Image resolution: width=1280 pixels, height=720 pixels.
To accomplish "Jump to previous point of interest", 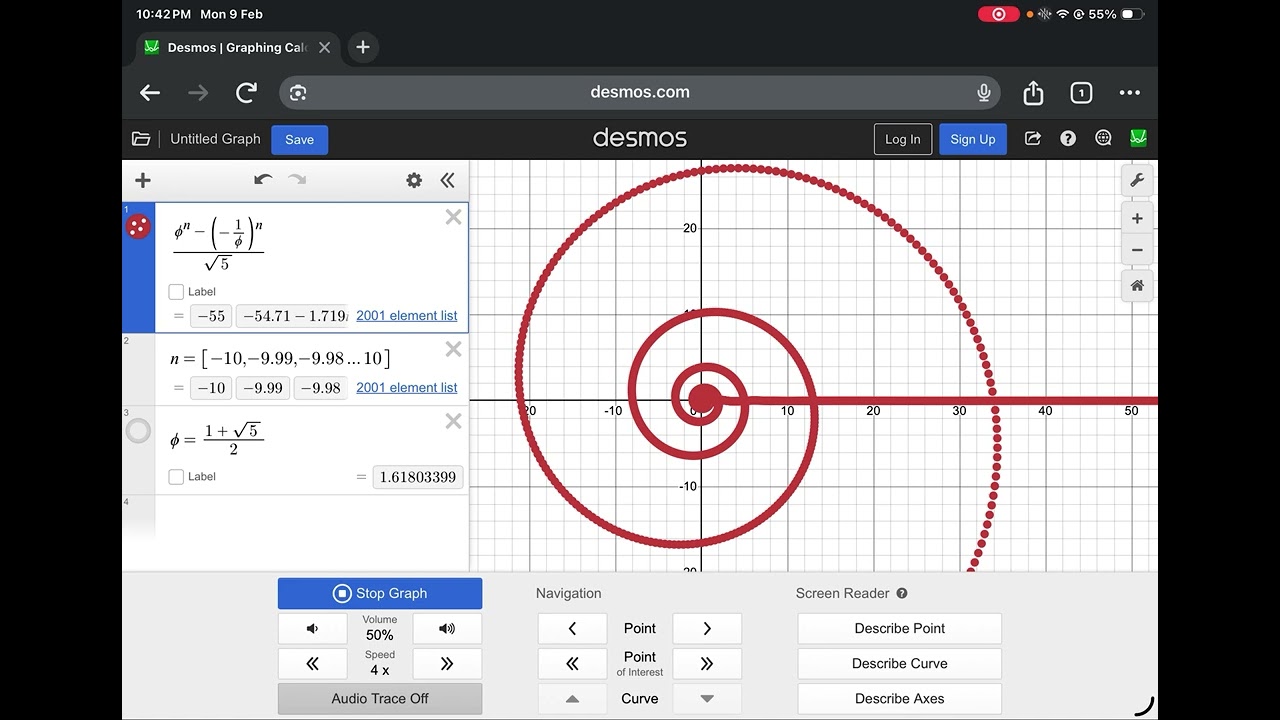I will click(x=572, y=664).
